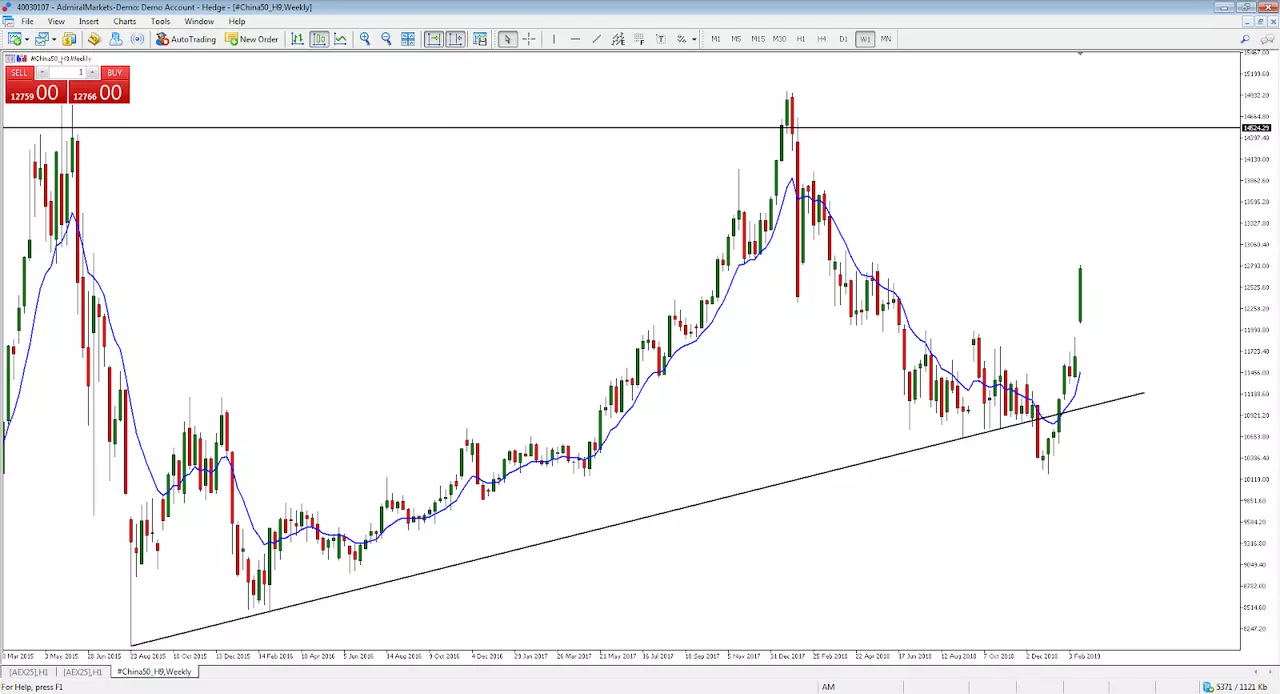Switch chart to Candlesticks mode
The height and width of the screenshot is (694, 1280).
click(x=319, y=39)
